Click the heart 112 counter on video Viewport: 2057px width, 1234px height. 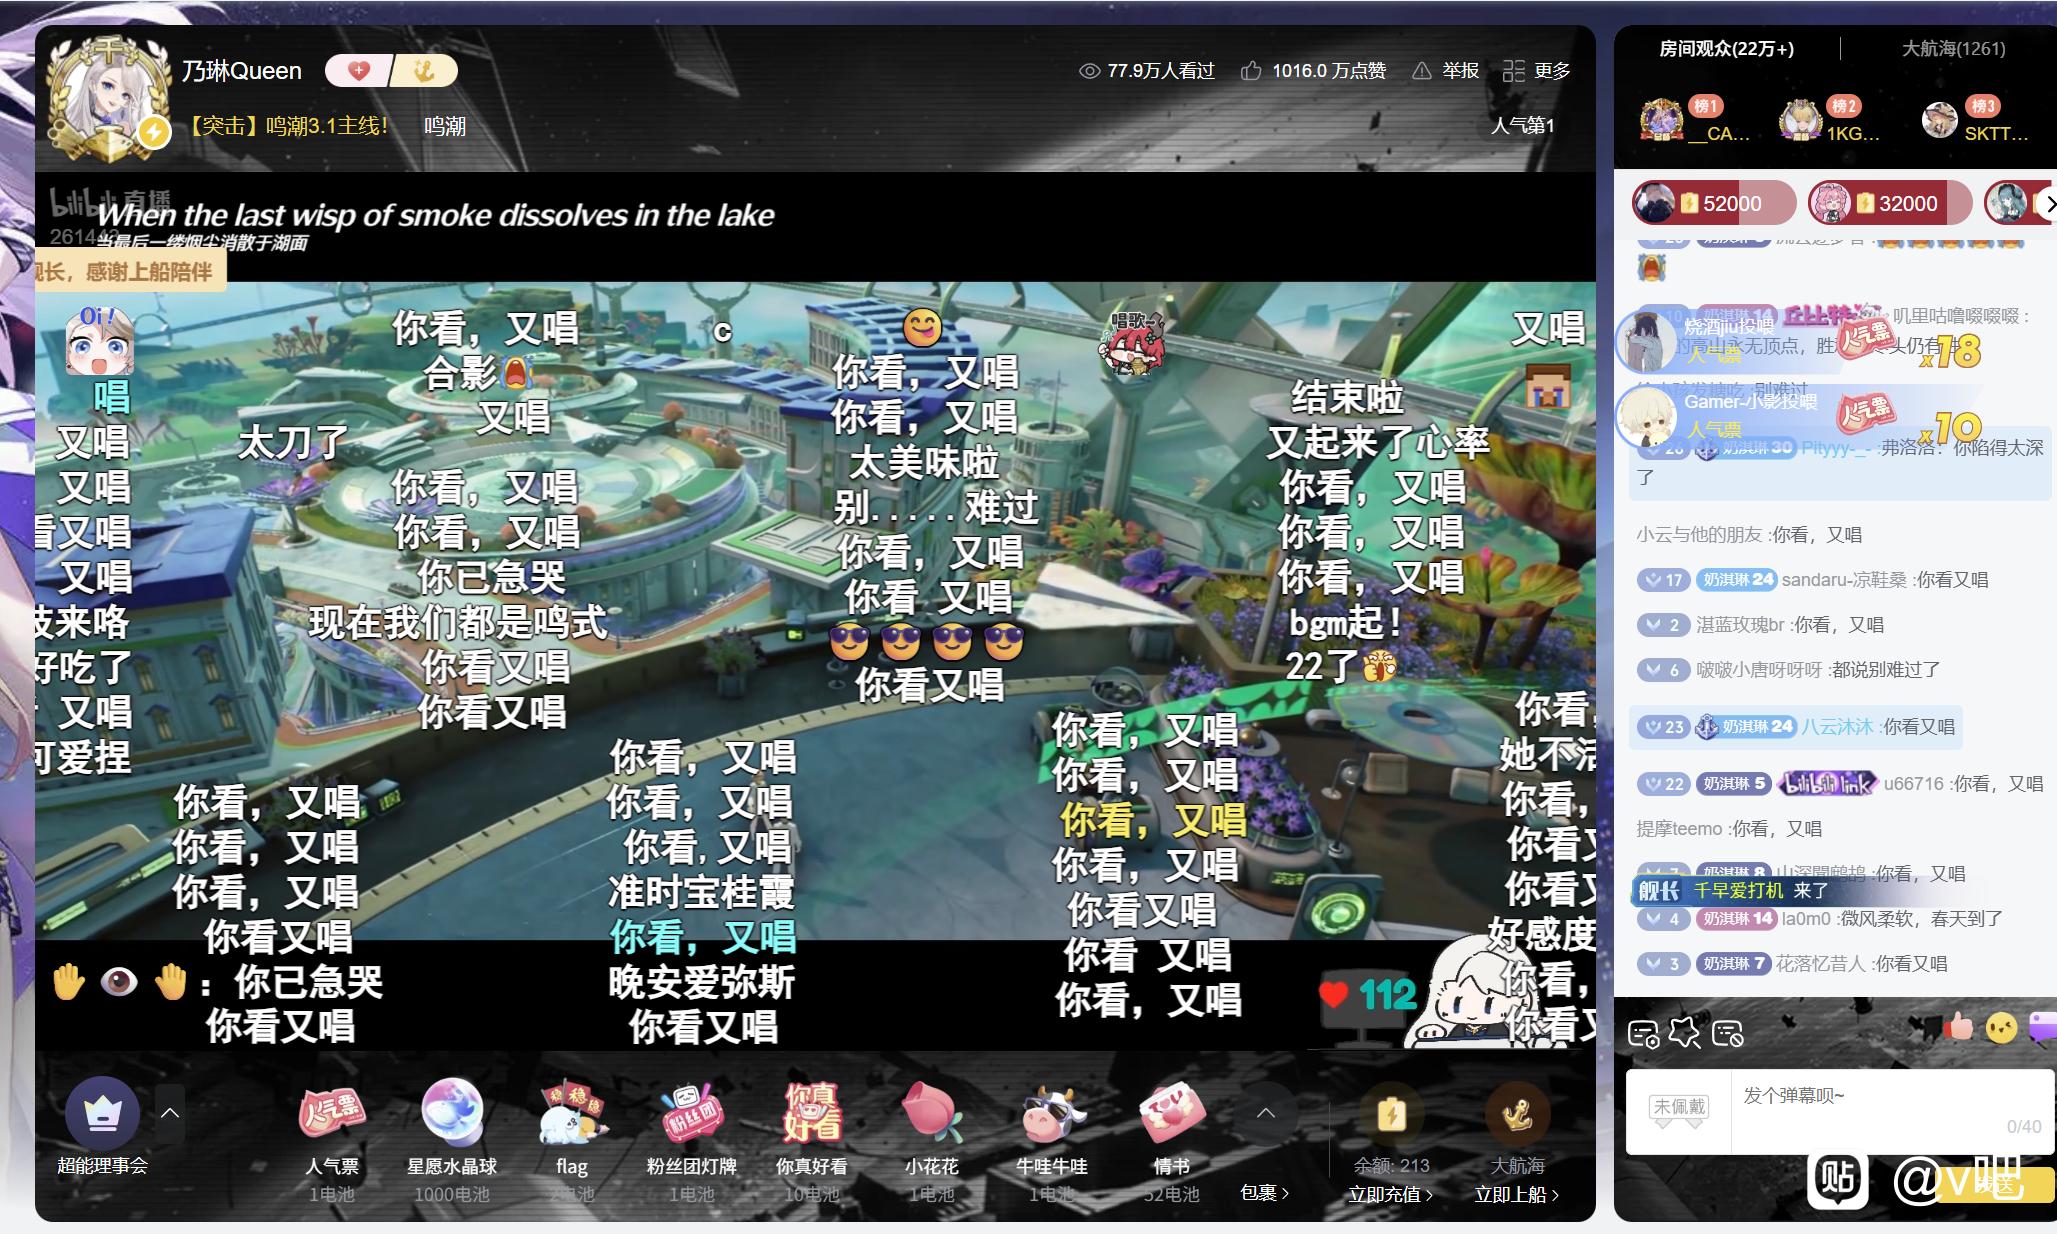[x=1367, y=994]
